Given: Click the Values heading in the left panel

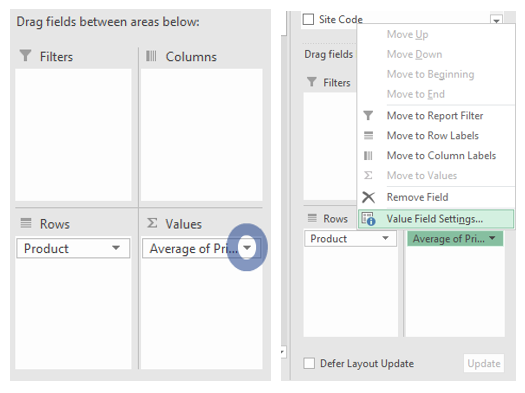Looking at the screenshot, I should coord(183,224).
